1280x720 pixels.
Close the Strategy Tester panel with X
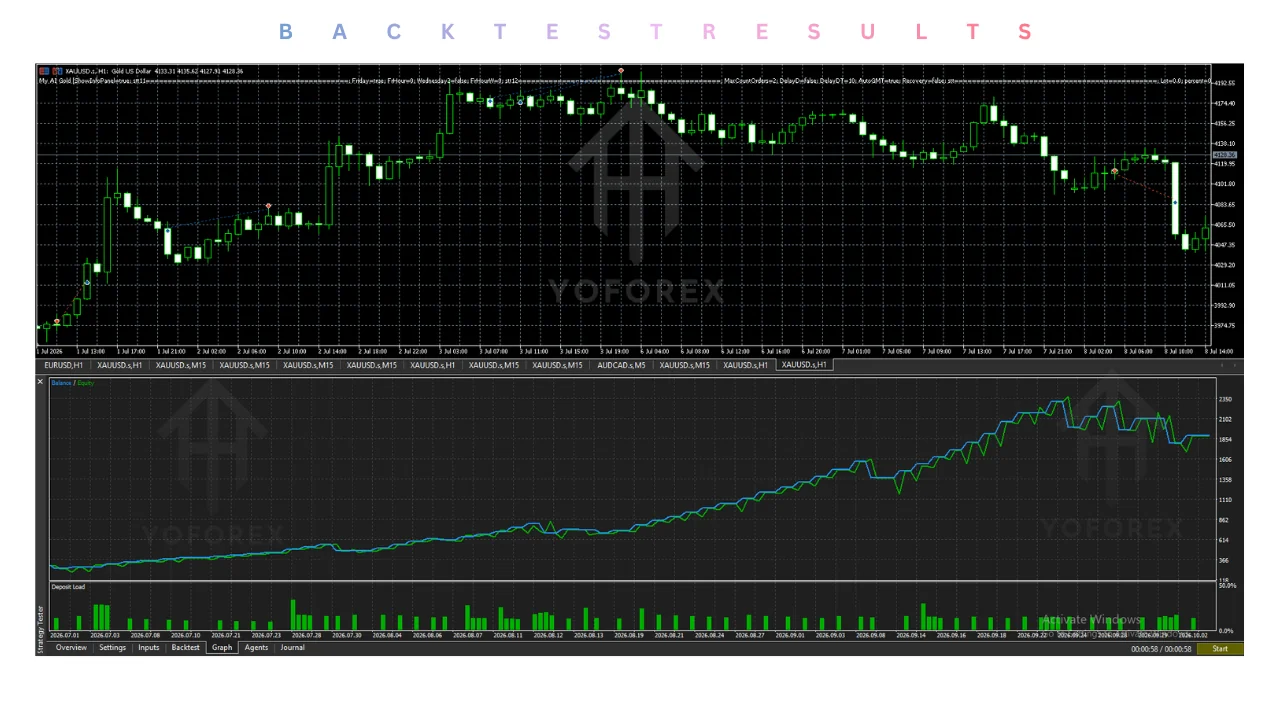pyautogui.click(x=41, y=382)
